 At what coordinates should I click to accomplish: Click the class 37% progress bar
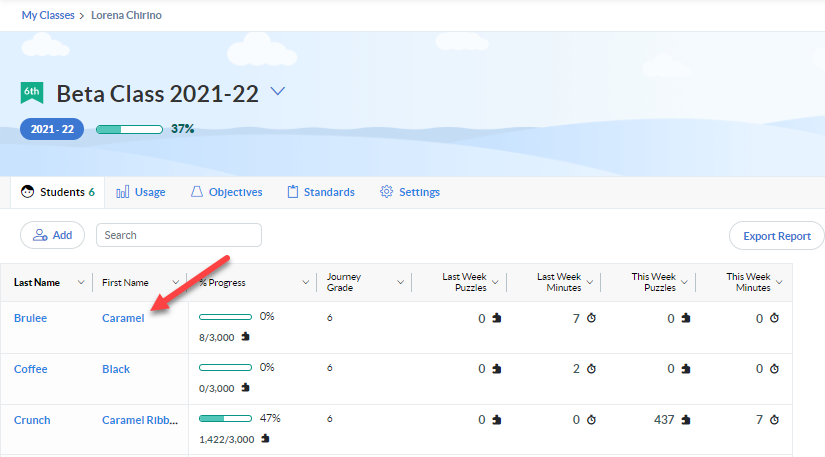[x=129, y=129]
